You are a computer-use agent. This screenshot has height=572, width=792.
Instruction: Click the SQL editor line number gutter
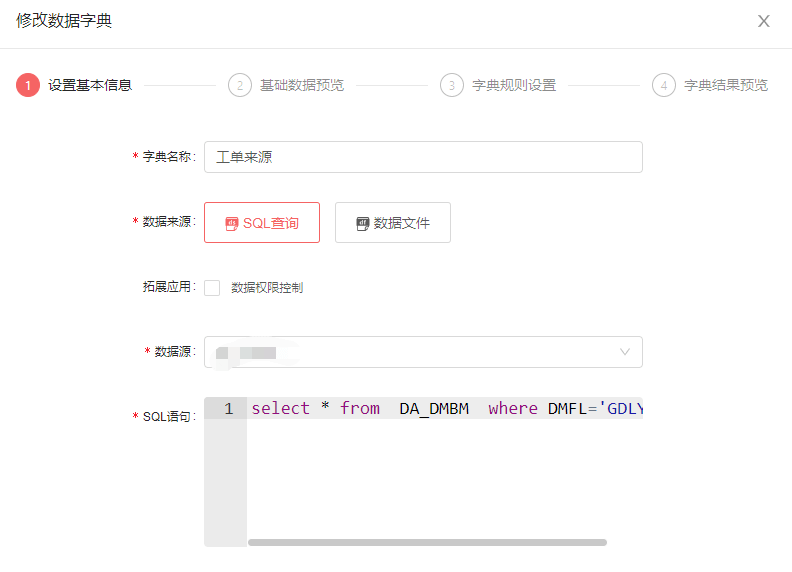point(225,470)
